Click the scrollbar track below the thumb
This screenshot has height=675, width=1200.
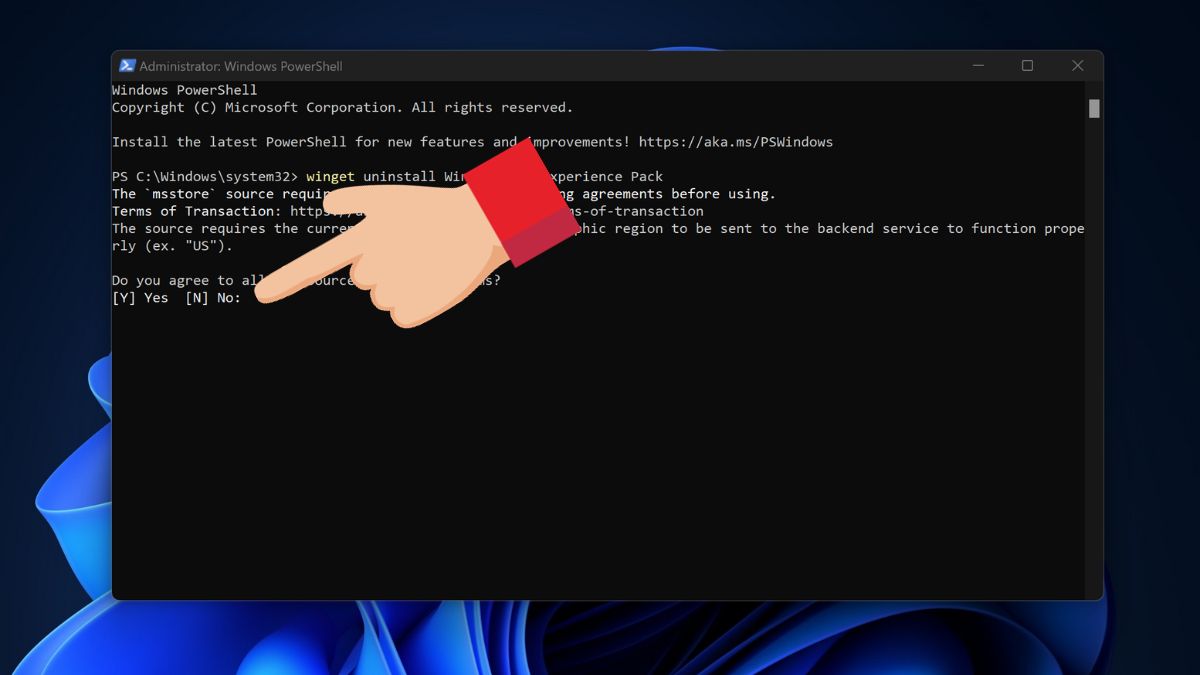1094,350
